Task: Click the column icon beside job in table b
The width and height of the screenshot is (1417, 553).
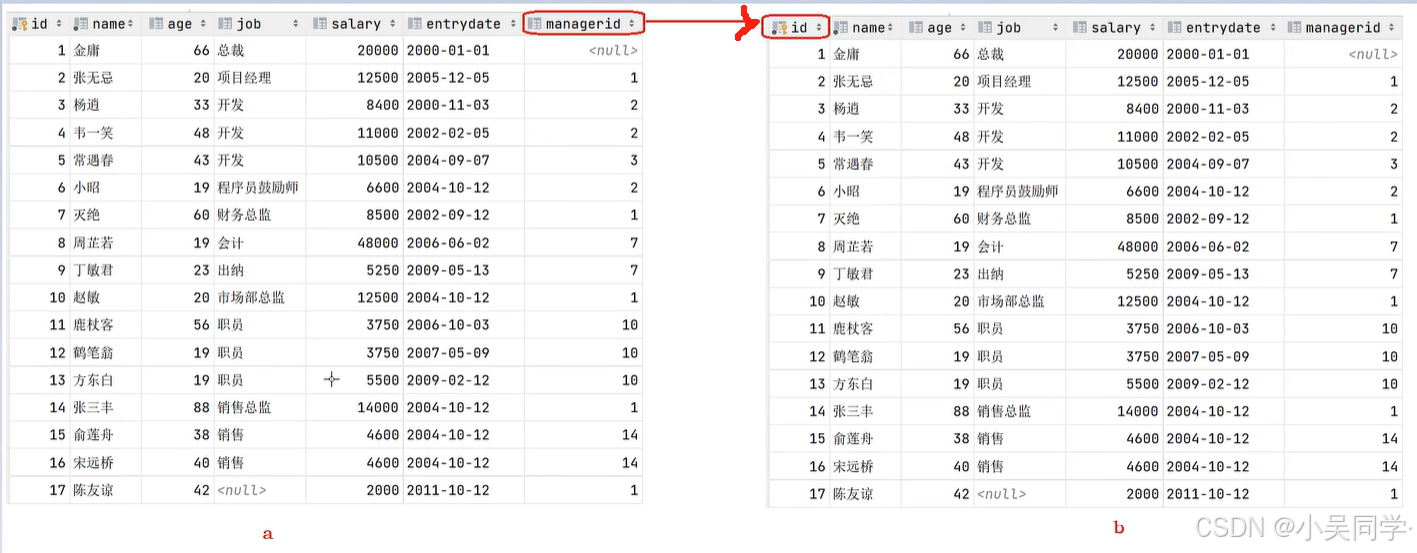Action: (986, 28)
